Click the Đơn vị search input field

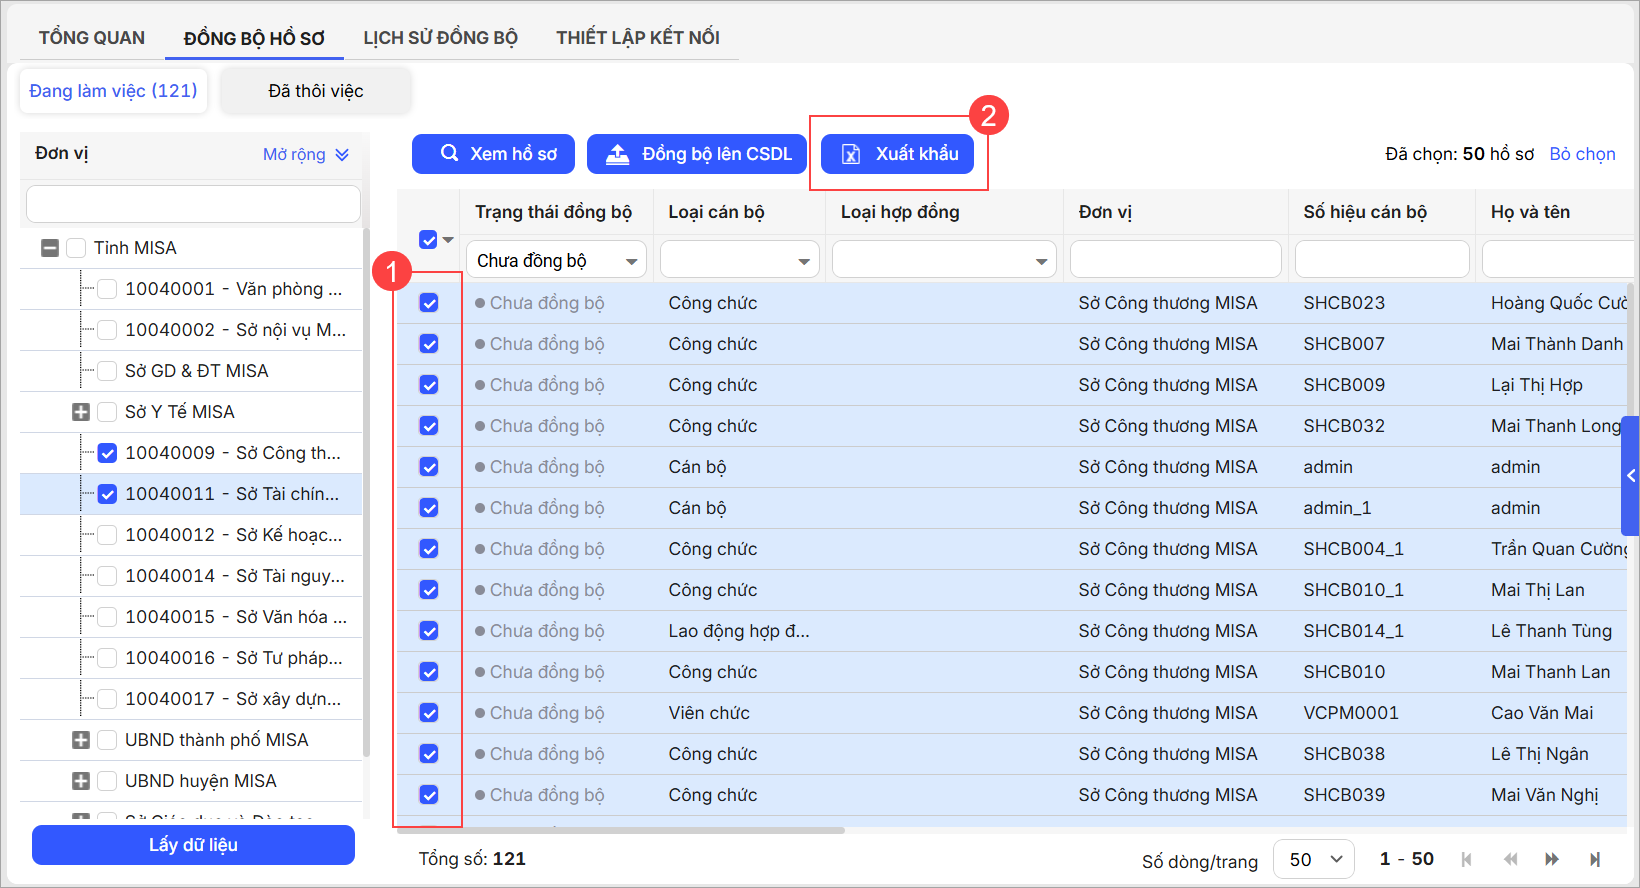(193, 204)
